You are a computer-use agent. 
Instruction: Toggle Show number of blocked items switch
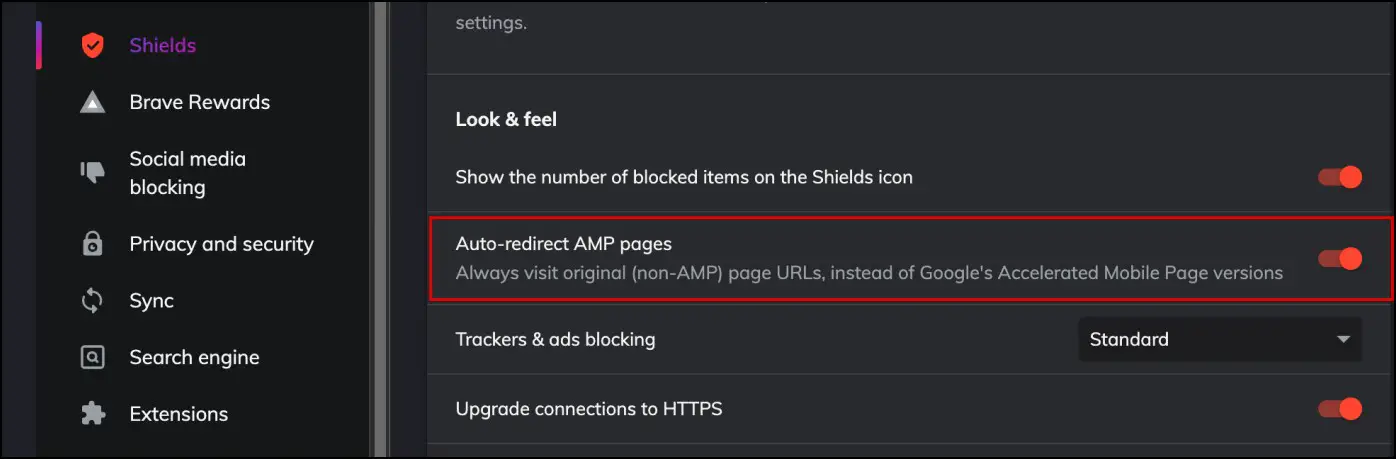(x=1340, y=177)
